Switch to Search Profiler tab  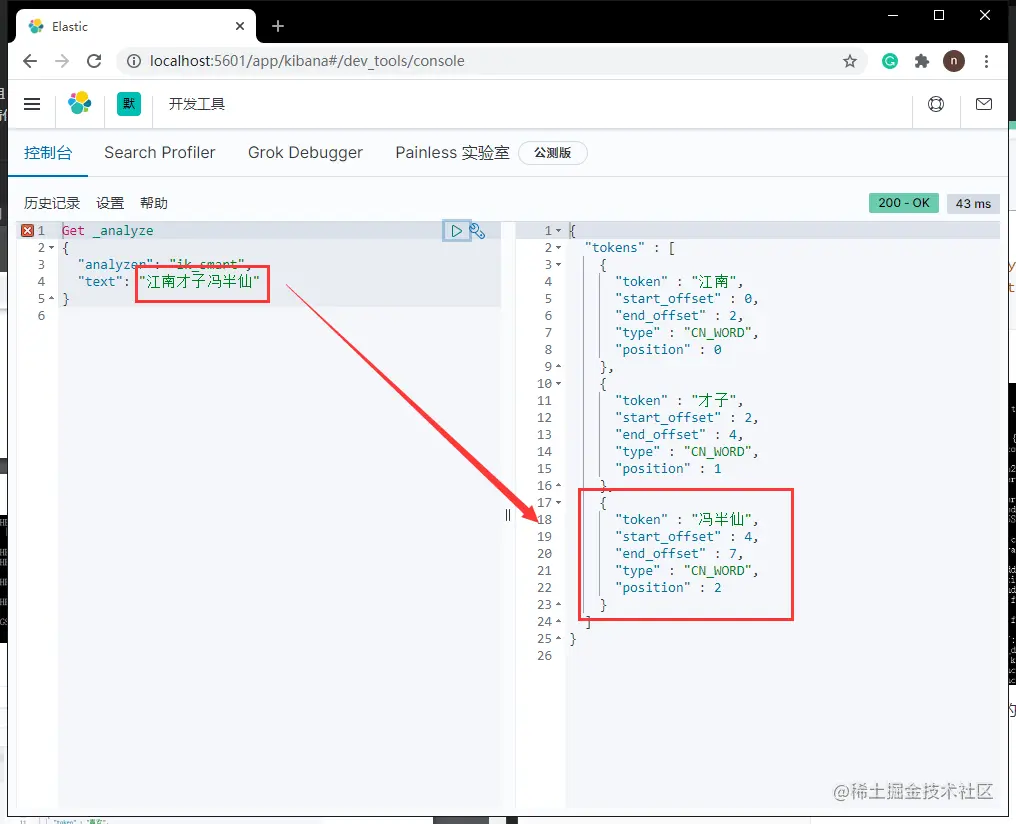tap(159, 153)
